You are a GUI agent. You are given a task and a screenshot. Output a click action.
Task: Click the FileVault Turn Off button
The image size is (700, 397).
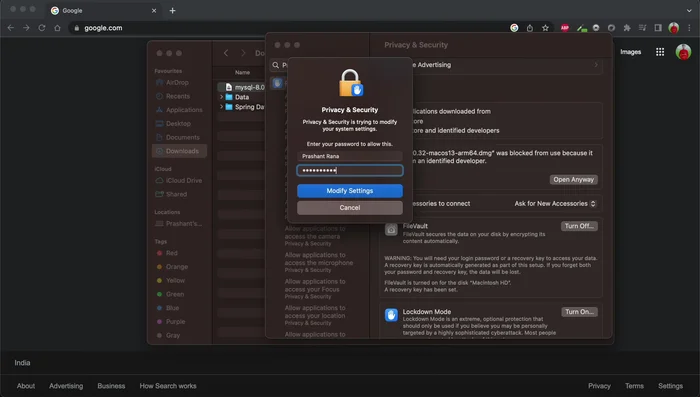tap(579, 226)
